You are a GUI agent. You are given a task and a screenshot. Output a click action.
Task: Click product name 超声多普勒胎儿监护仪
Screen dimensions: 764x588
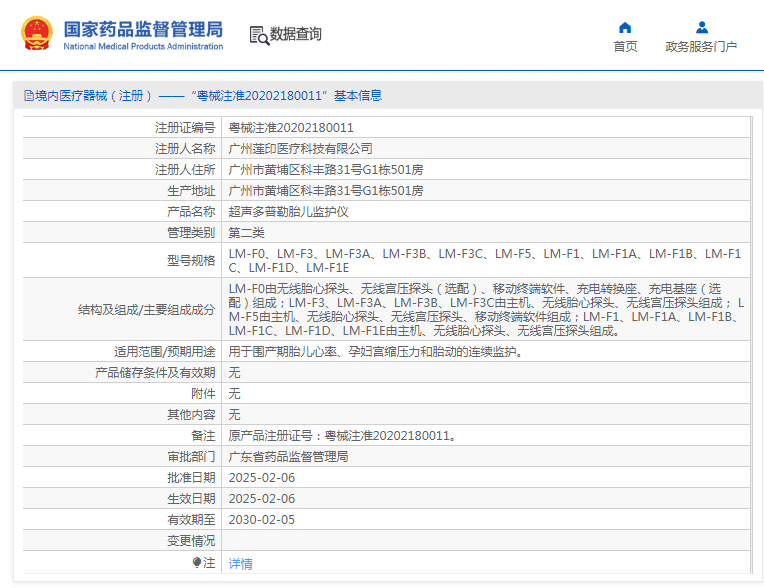point(288,212)
